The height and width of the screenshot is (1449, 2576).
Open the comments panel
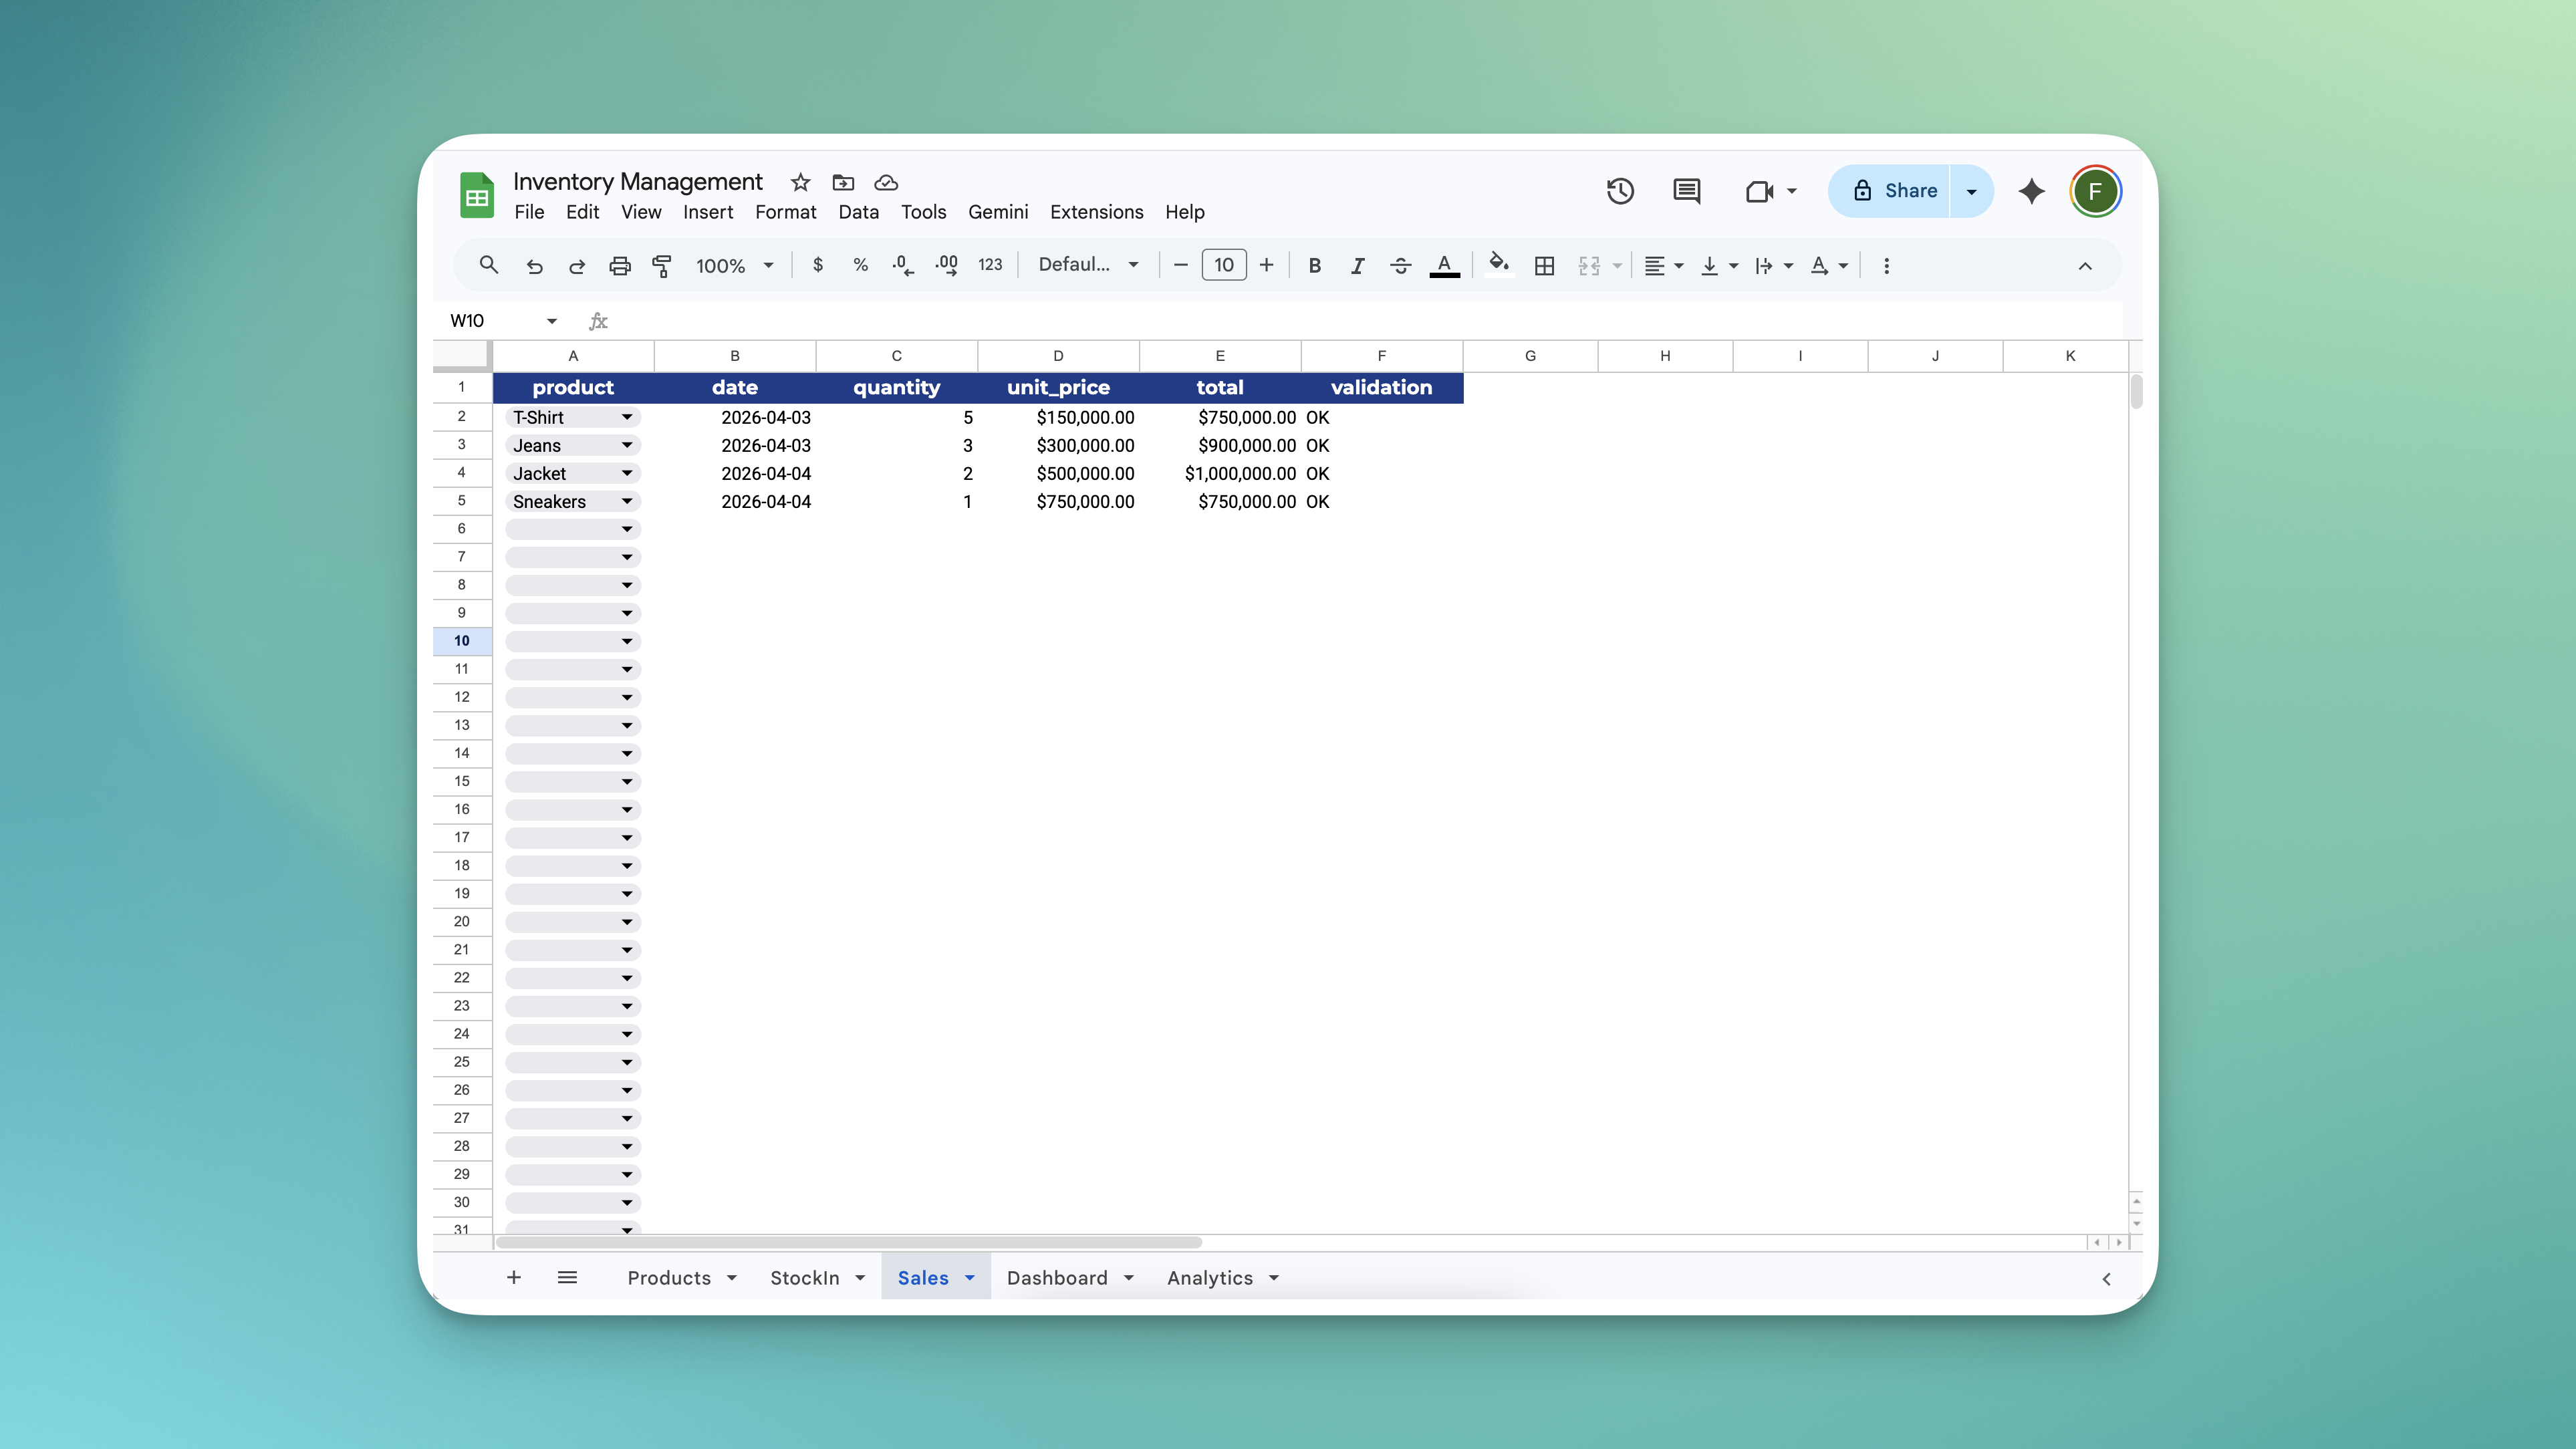click(1686, 191)
